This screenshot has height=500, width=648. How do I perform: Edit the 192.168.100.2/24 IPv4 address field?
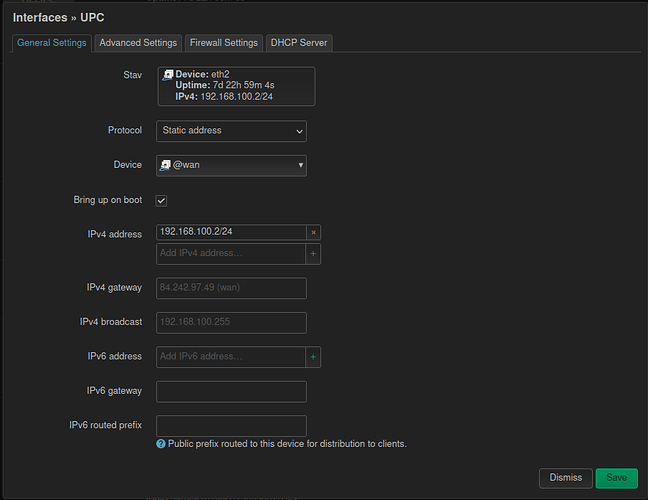[231, 232]
